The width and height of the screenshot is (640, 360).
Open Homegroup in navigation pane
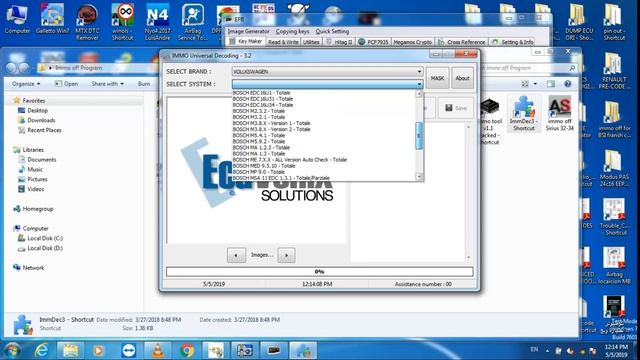[33, 209]
